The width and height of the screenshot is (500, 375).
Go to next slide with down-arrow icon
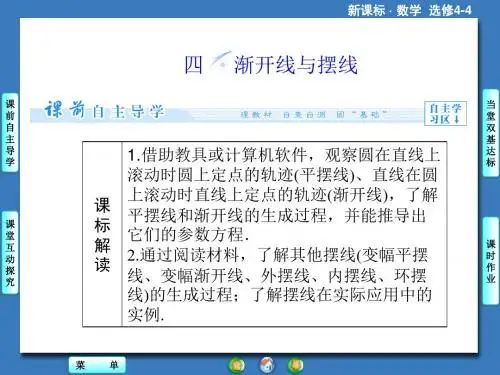point(296,365)
